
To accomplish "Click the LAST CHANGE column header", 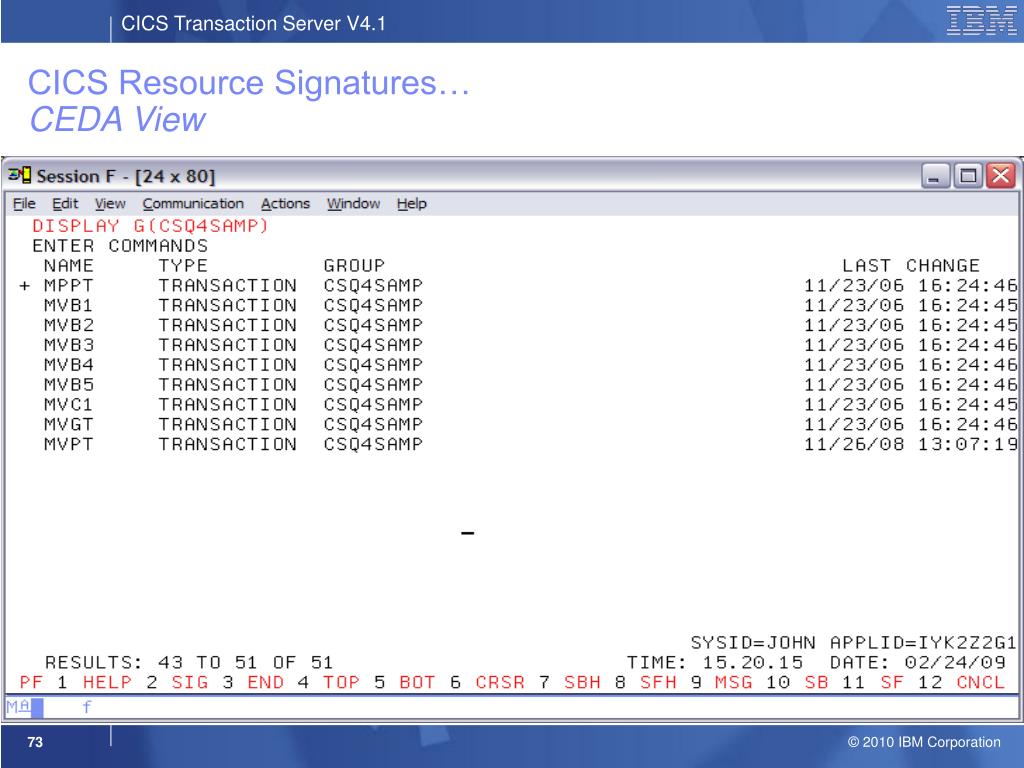I will tap(911, 266).
